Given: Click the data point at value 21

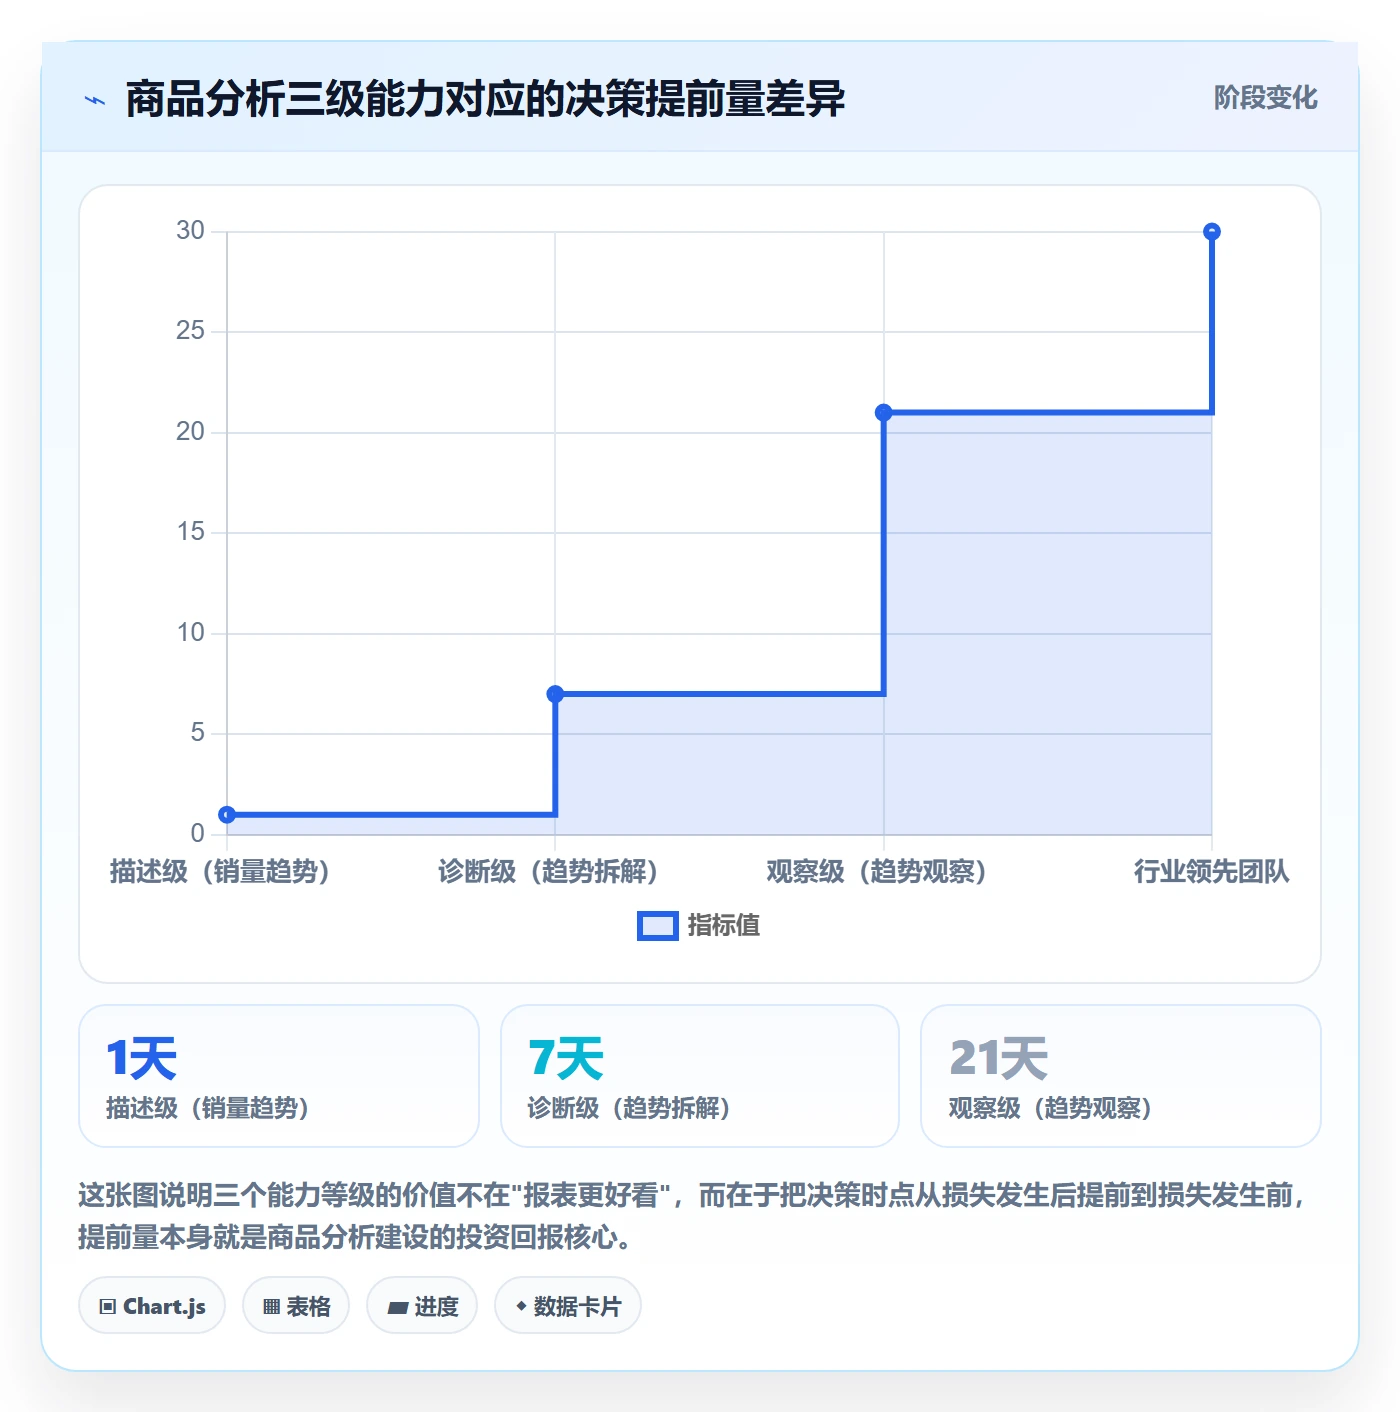Looking at the screenshot, I should click(884, 412).
